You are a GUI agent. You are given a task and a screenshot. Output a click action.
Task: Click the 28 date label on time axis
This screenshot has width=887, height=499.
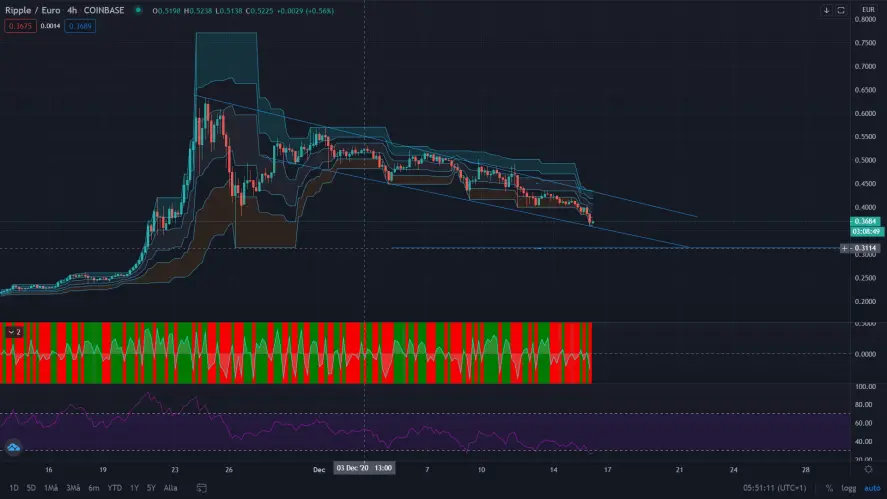[x=806, y=470]
